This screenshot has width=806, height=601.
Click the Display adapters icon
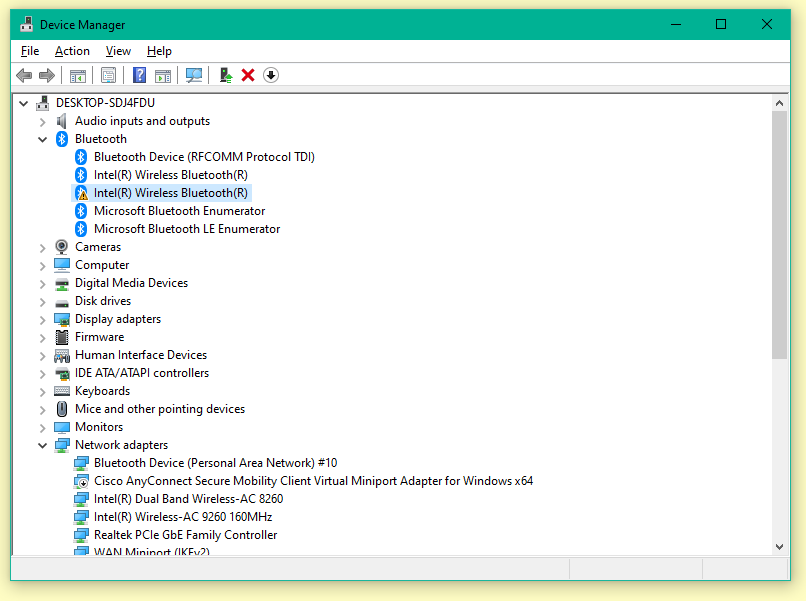(62, 320)
